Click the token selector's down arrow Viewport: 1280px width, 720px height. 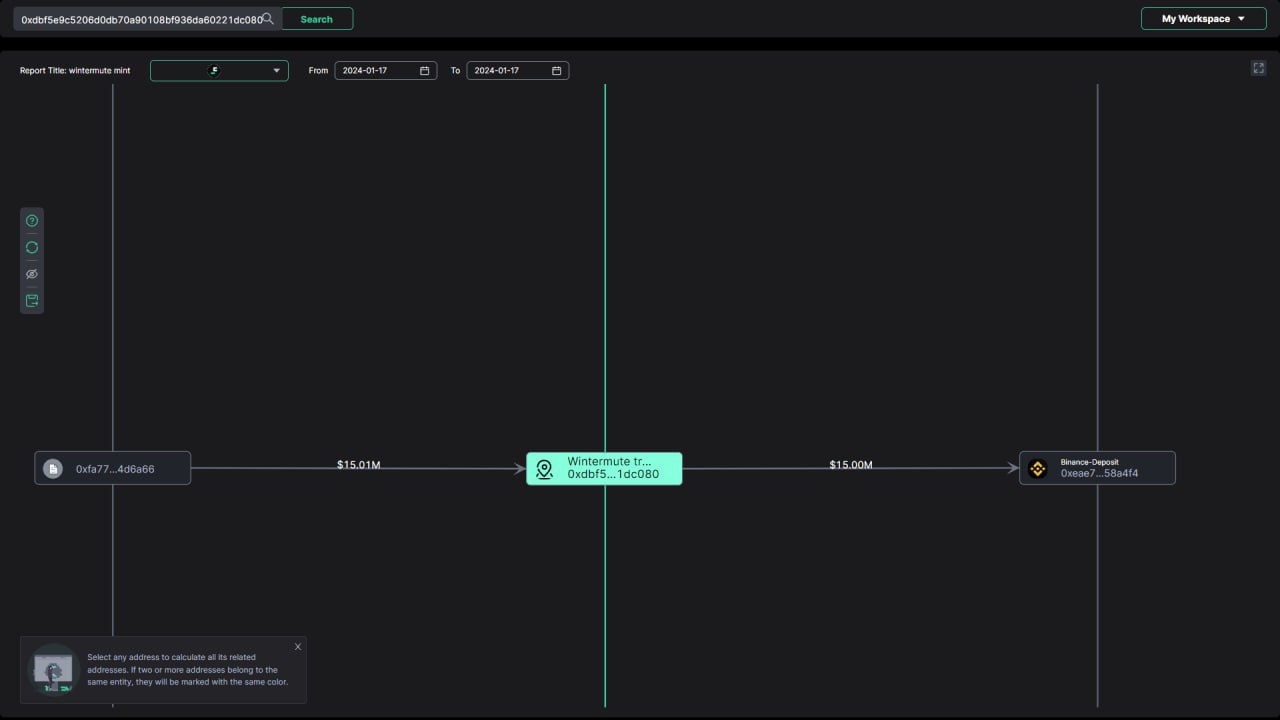(x=277, y=71)
